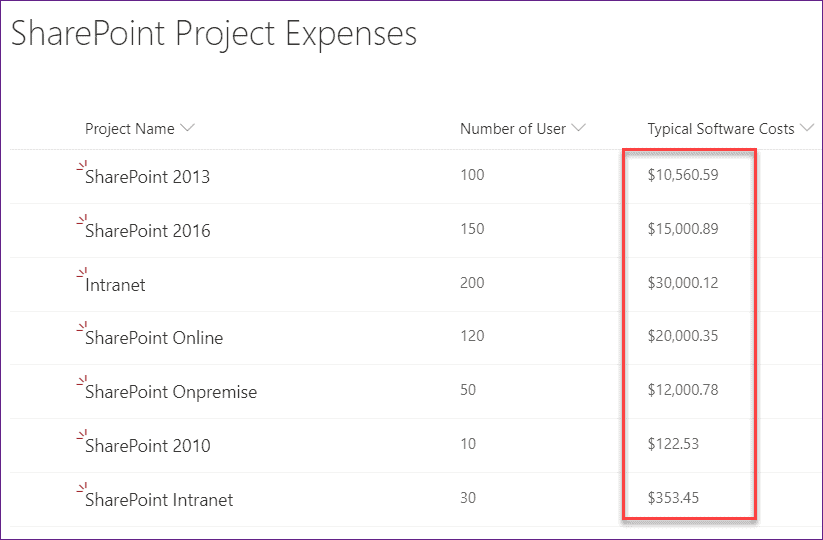Click the new-item marker beside SharePoint 2013
This screenshot has height=540, width=823.
pyautogui.click(x=82, y=166)
